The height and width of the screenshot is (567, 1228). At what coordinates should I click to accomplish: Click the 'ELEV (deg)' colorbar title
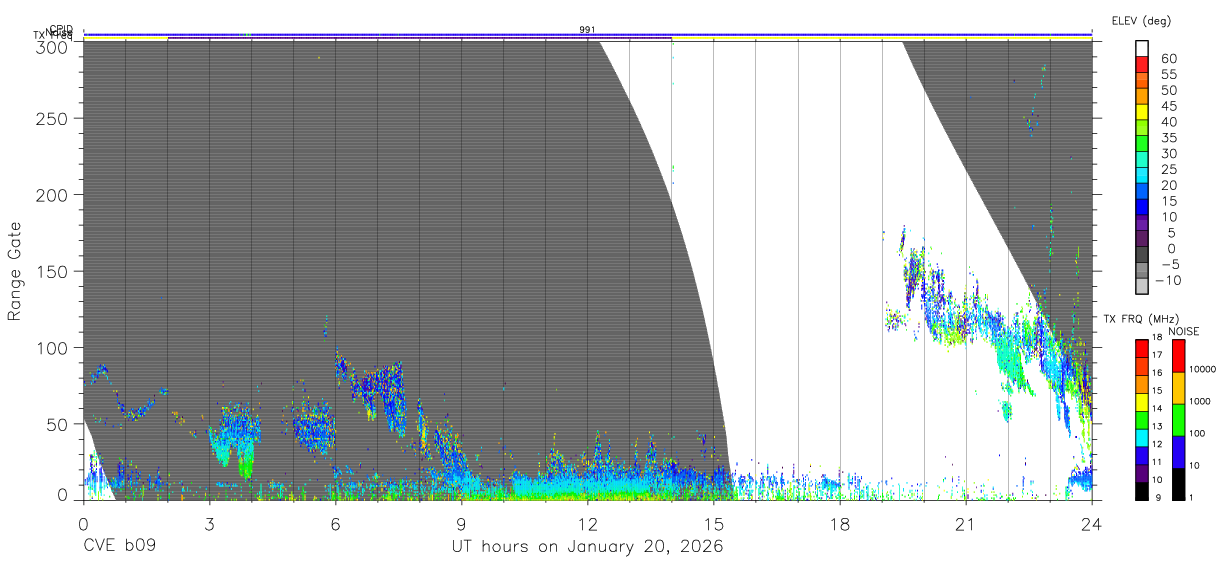click(1141, 21)
